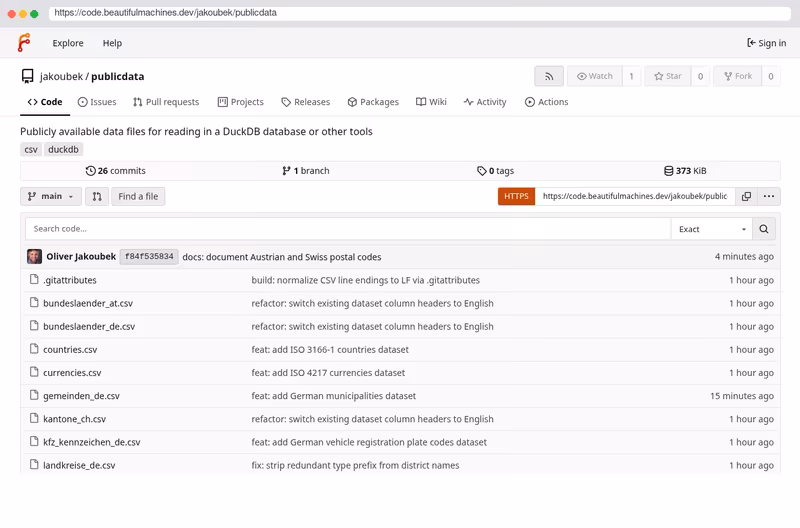Watch this repository
The height and width of the screenshot is (528, 800).
click(594, 77)
